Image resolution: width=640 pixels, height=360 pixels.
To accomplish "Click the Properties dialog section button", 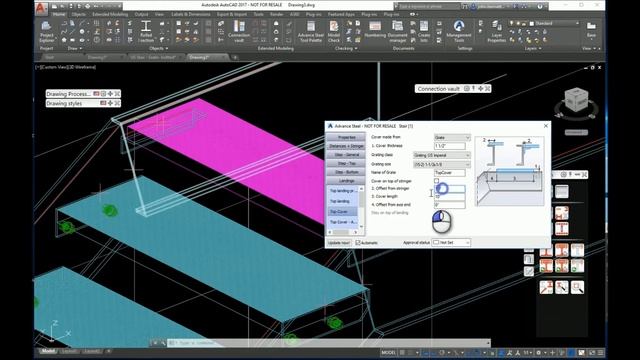I will point(347,138).
